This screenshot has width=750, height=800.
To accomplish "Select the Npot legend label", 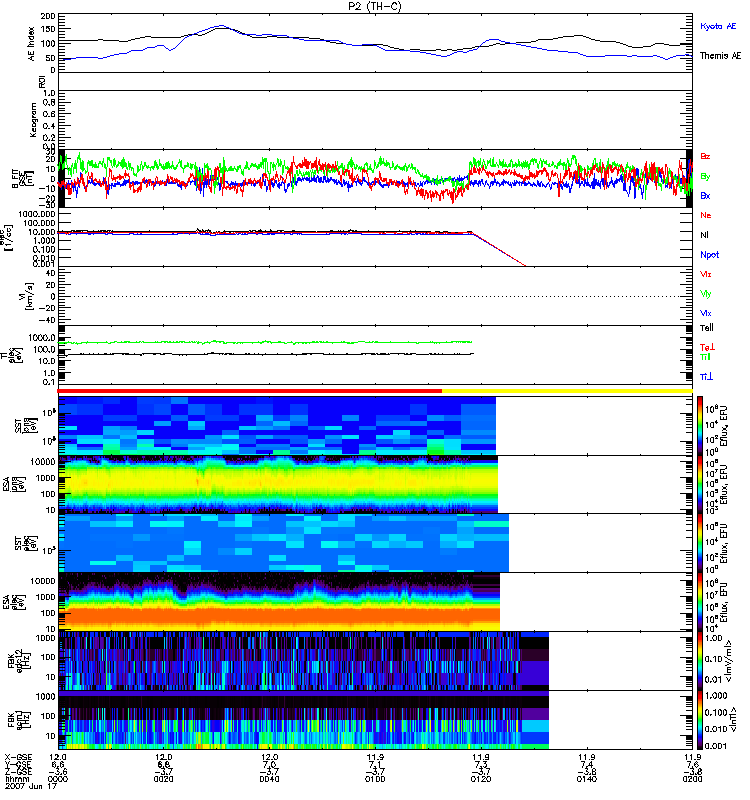I will [710, 255].
